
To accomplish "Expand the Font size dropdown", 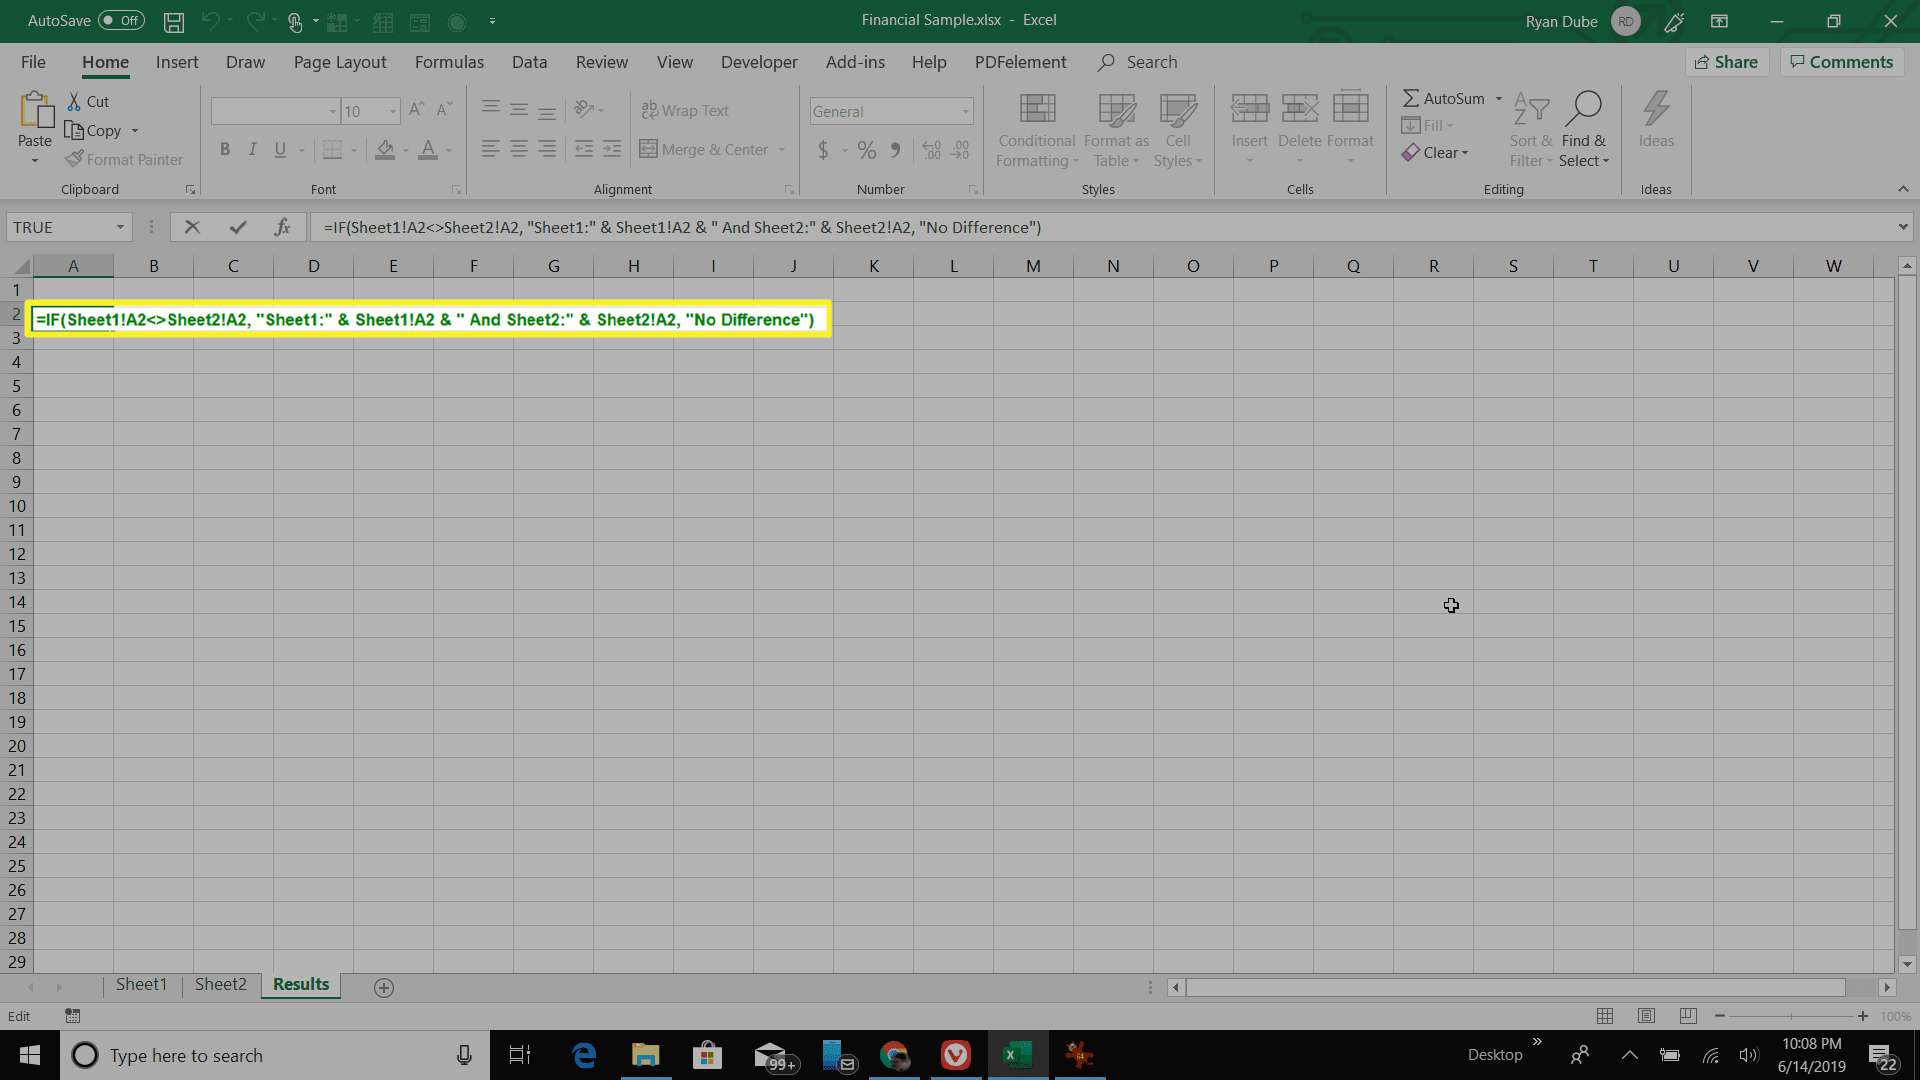I will (x=392, y=111).
